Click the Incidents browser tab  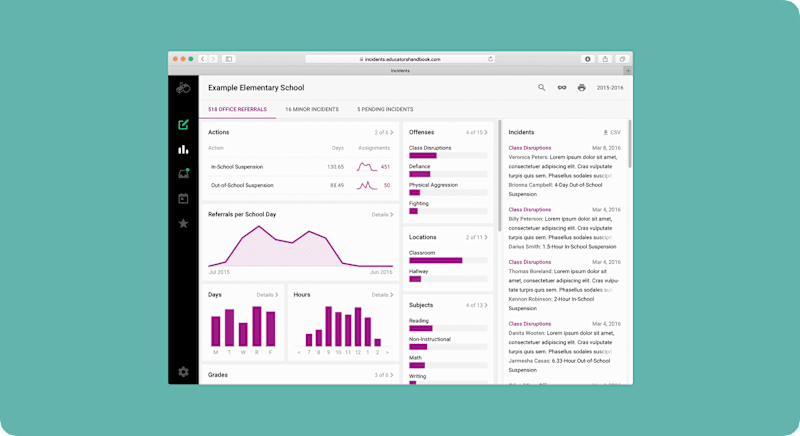400,71
